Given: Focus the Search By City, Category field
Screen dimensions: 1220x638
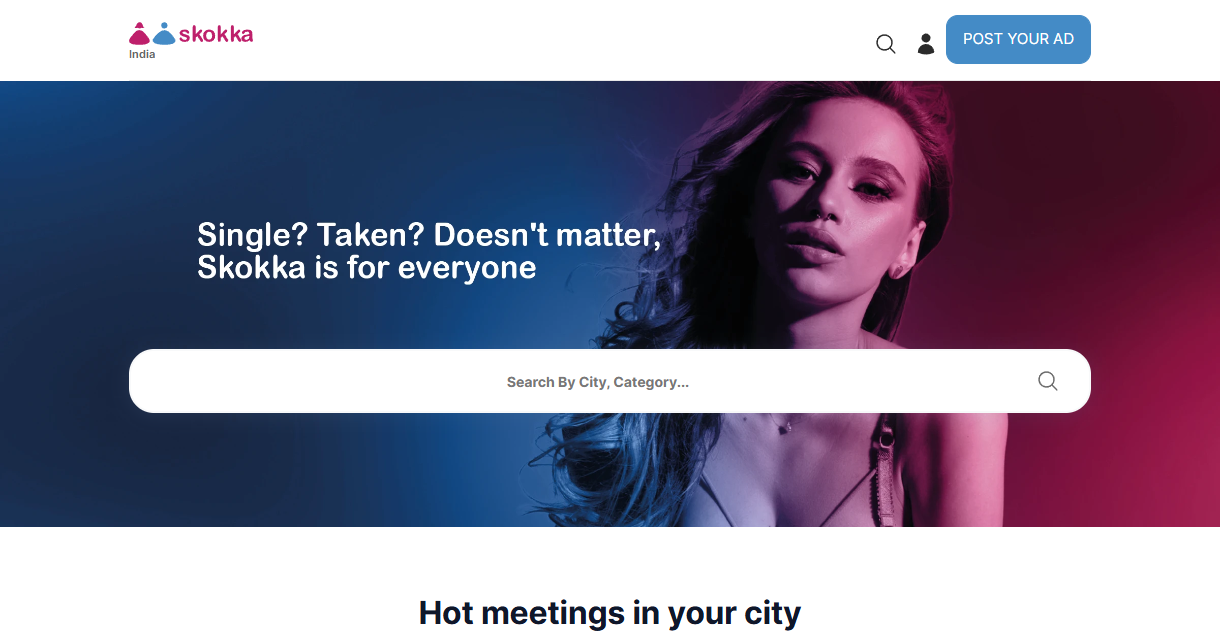Looking at the screenshot, I should (x=610, y=381).
